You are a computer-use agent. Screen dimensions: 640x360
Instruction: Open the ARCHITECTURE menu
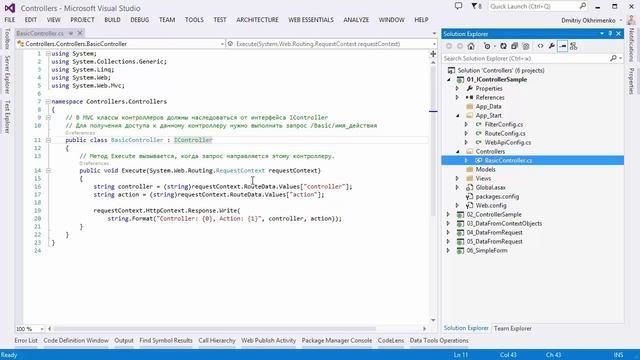257,20
